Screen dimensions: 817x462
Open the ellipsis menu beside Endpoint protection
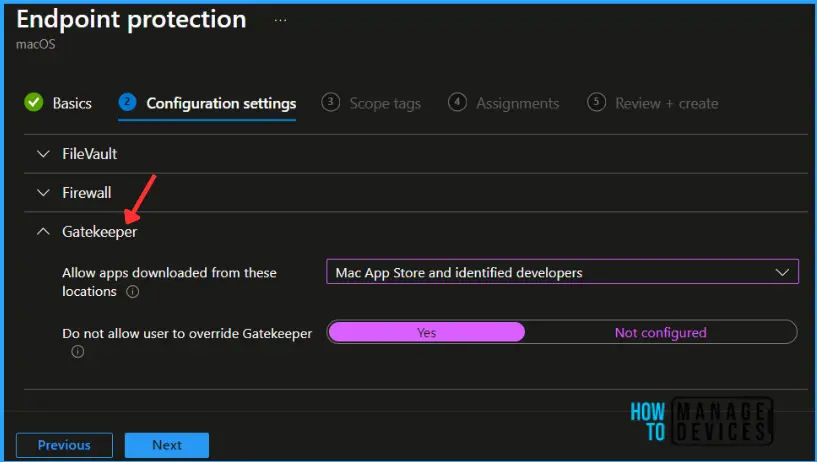(x=280, y=20)
